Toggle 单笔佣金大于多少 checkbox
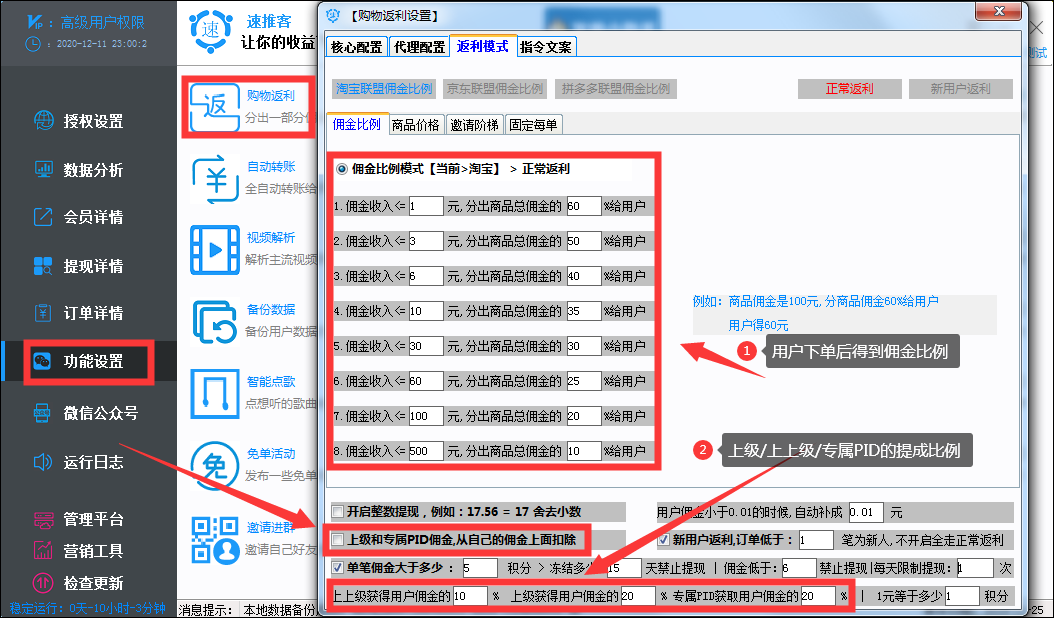 coord(337,568)
